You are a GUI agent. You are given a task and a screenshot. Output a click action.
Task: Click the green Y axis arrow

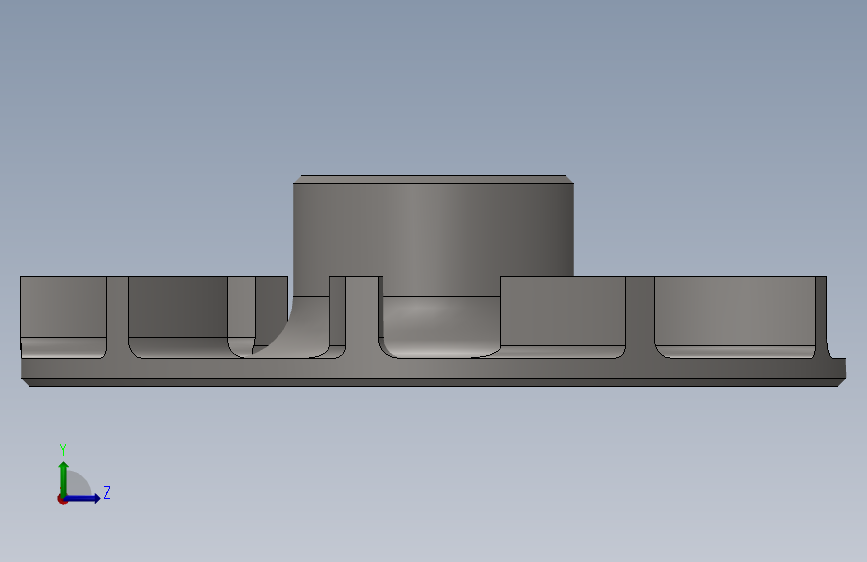[x=64, y=479]
